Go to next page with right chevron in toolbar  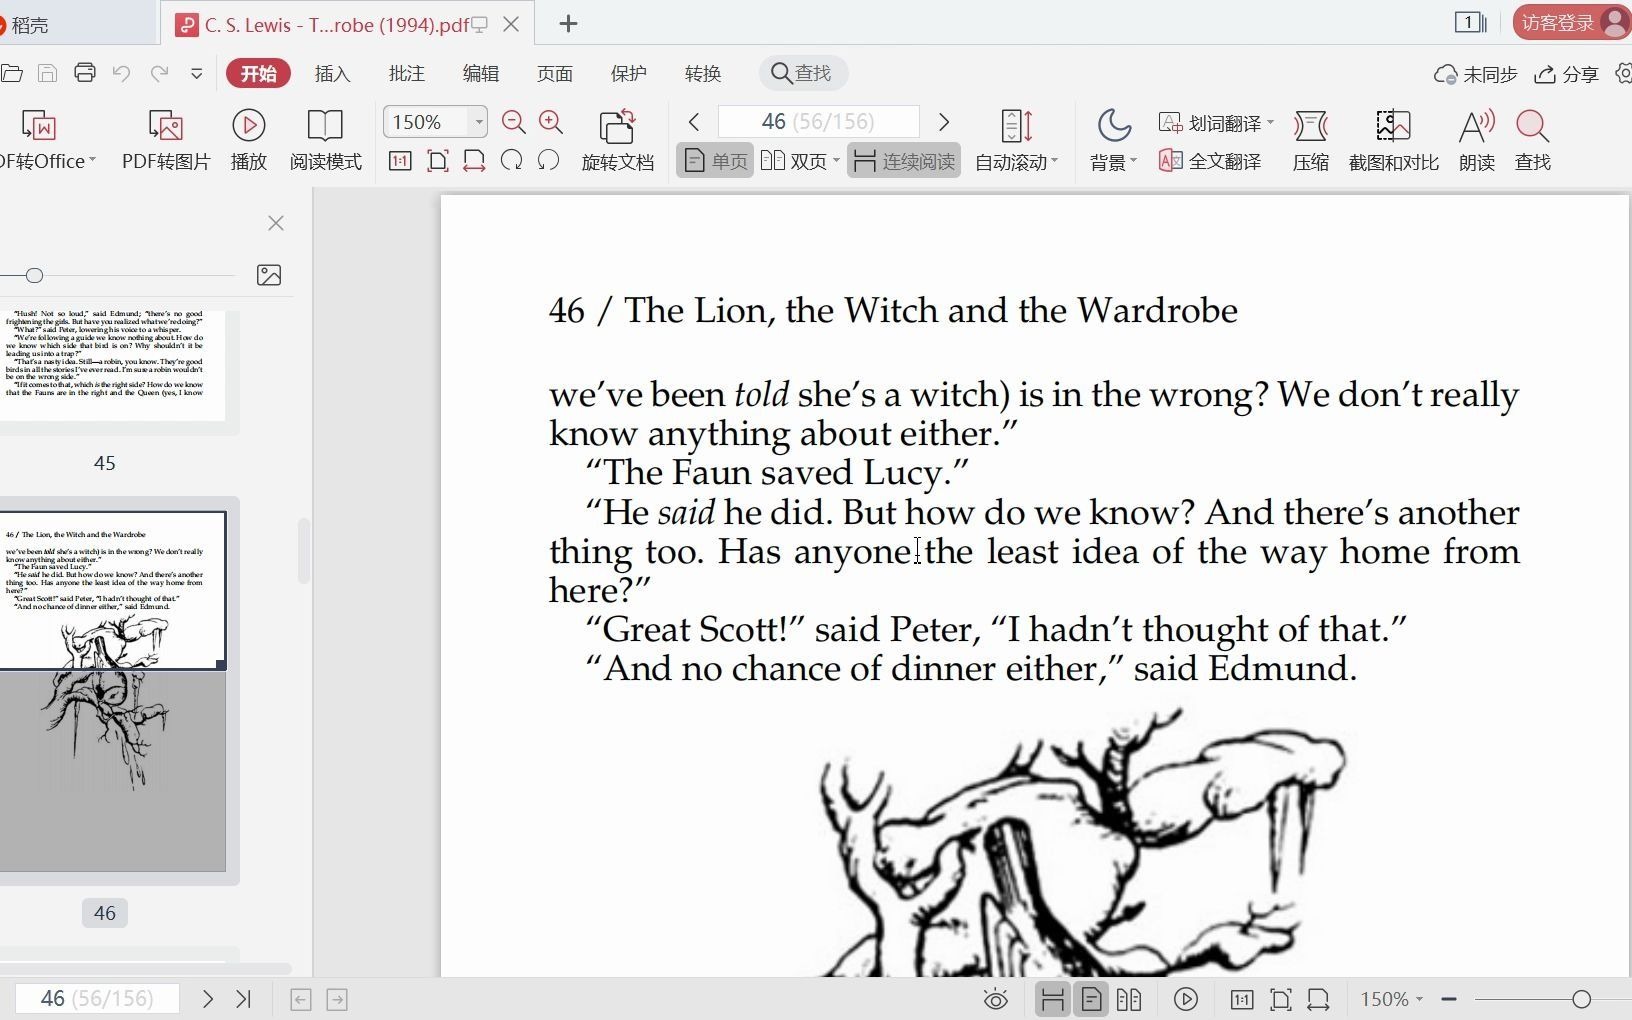(x=944, y=122)
